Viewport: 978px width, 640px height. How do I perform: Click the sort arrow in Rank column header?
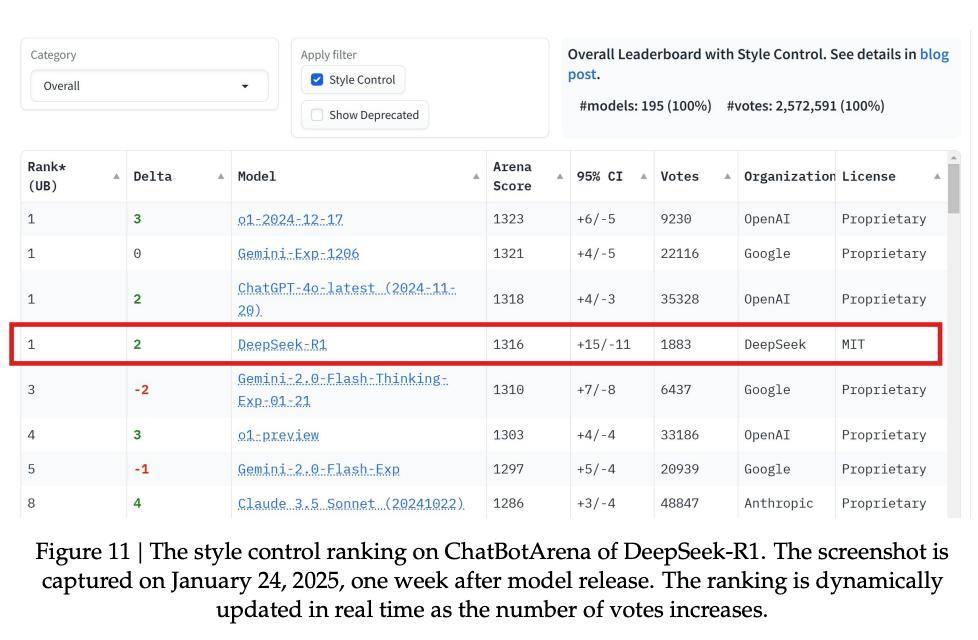click(x=116, y=177)
